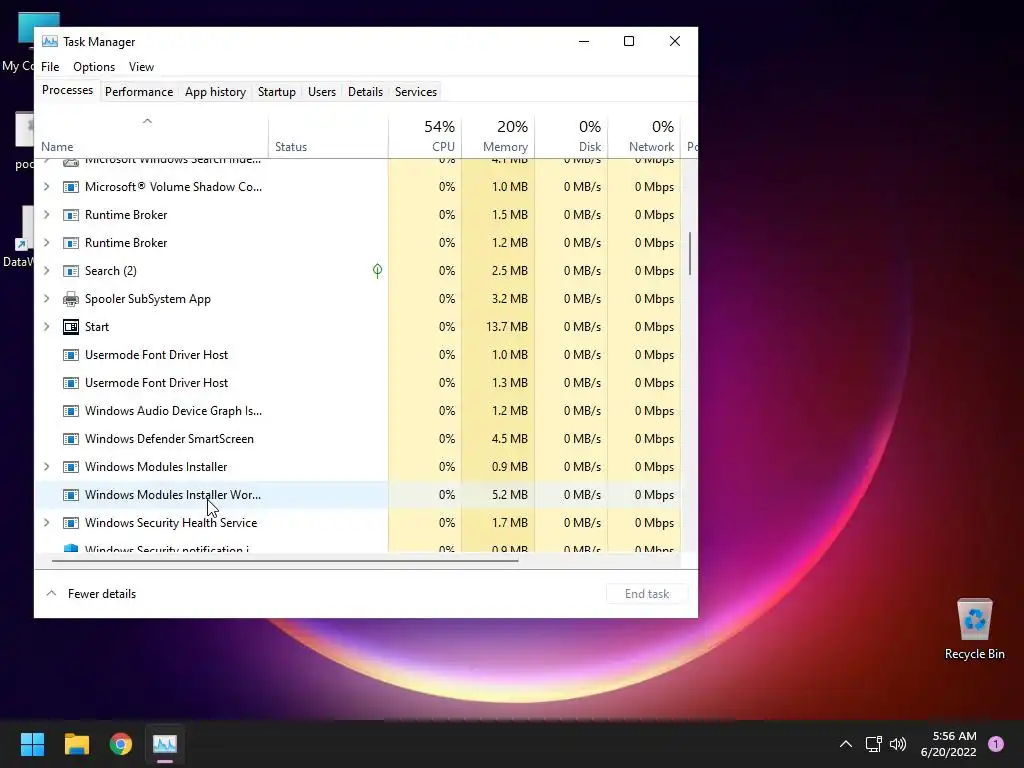The height and width of the screenshot is (768, 1024).
Task: Expand the Windows Modules Installer row
Action: [x=46, y=467]
